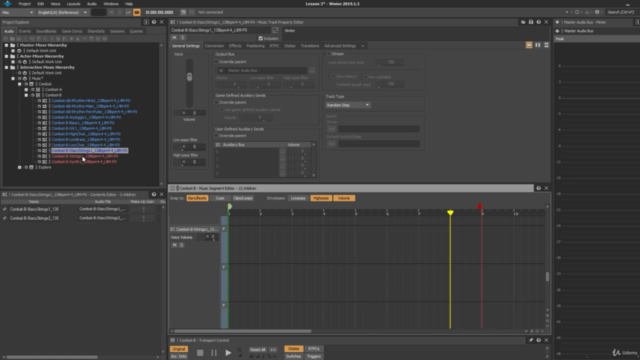
Task: Switch to the Effects tab in Property Editor
Action: point(235,46)
